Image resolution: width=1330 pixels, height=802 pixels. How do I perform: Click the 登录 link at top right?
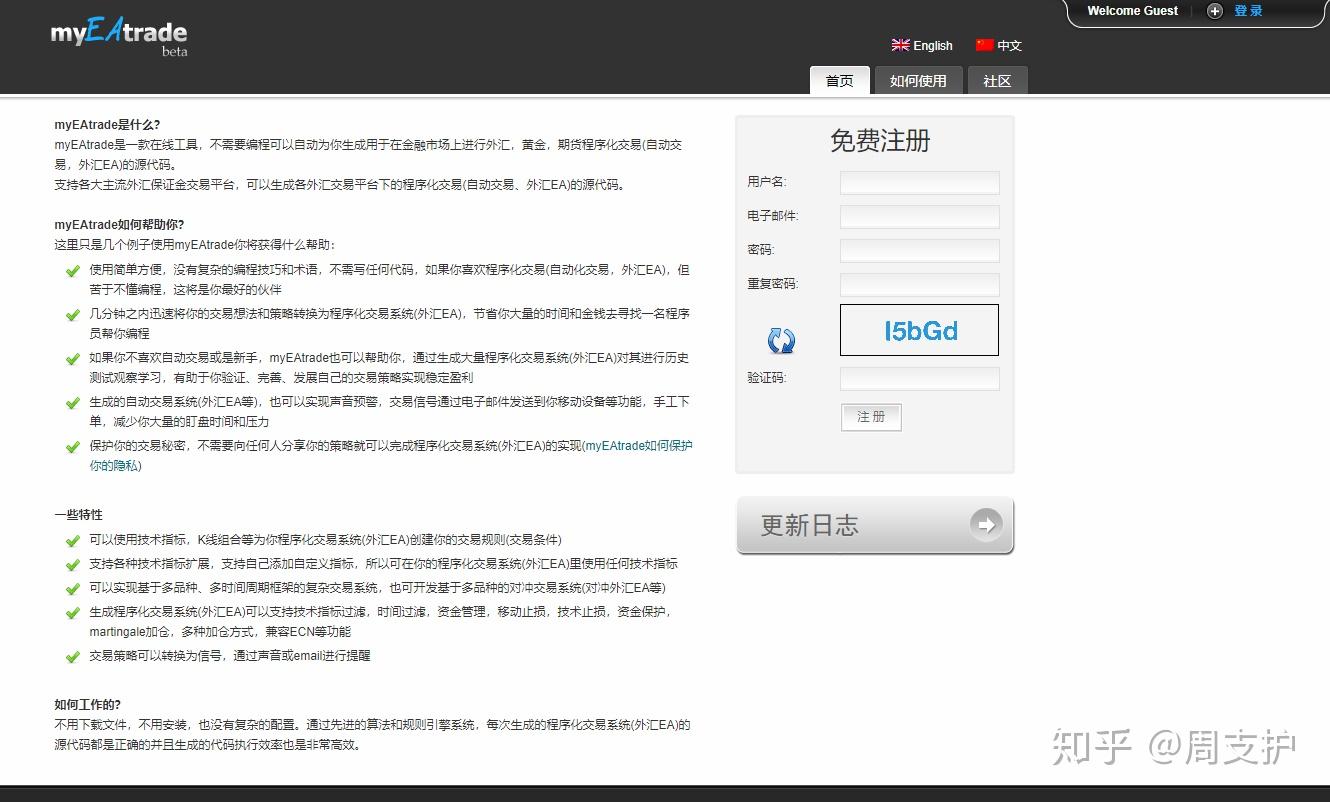coord(1249,11)
